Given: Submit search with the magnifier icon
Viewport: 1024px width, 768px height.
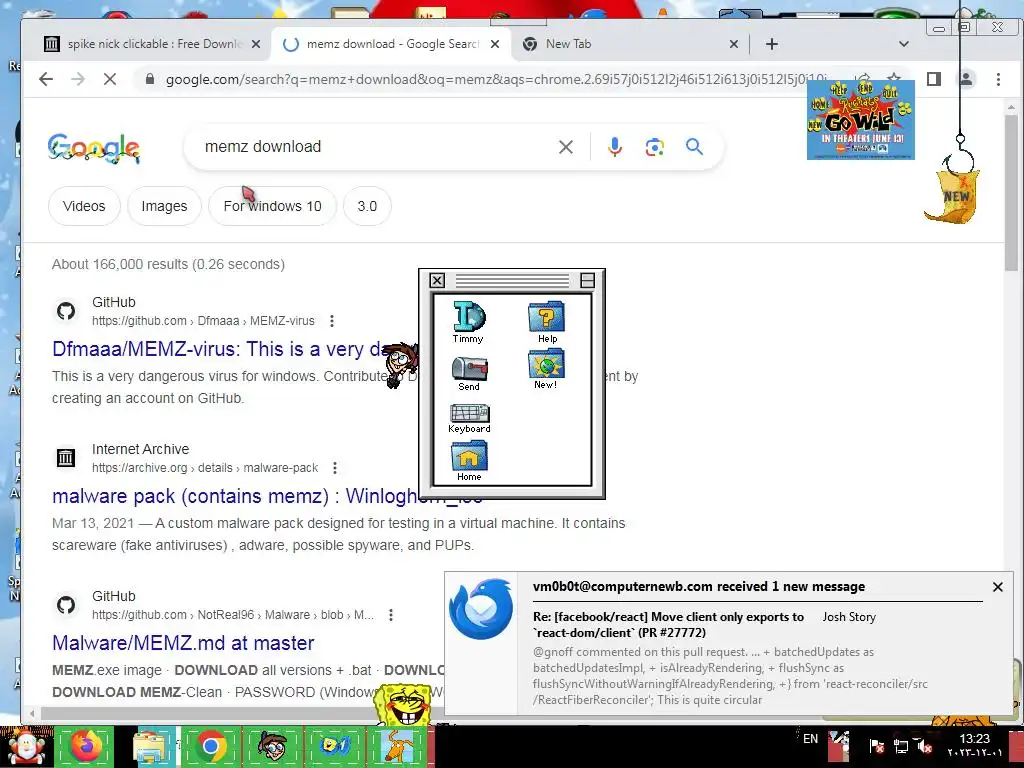Looking at the screenshot, I should [x=694, y=147].
